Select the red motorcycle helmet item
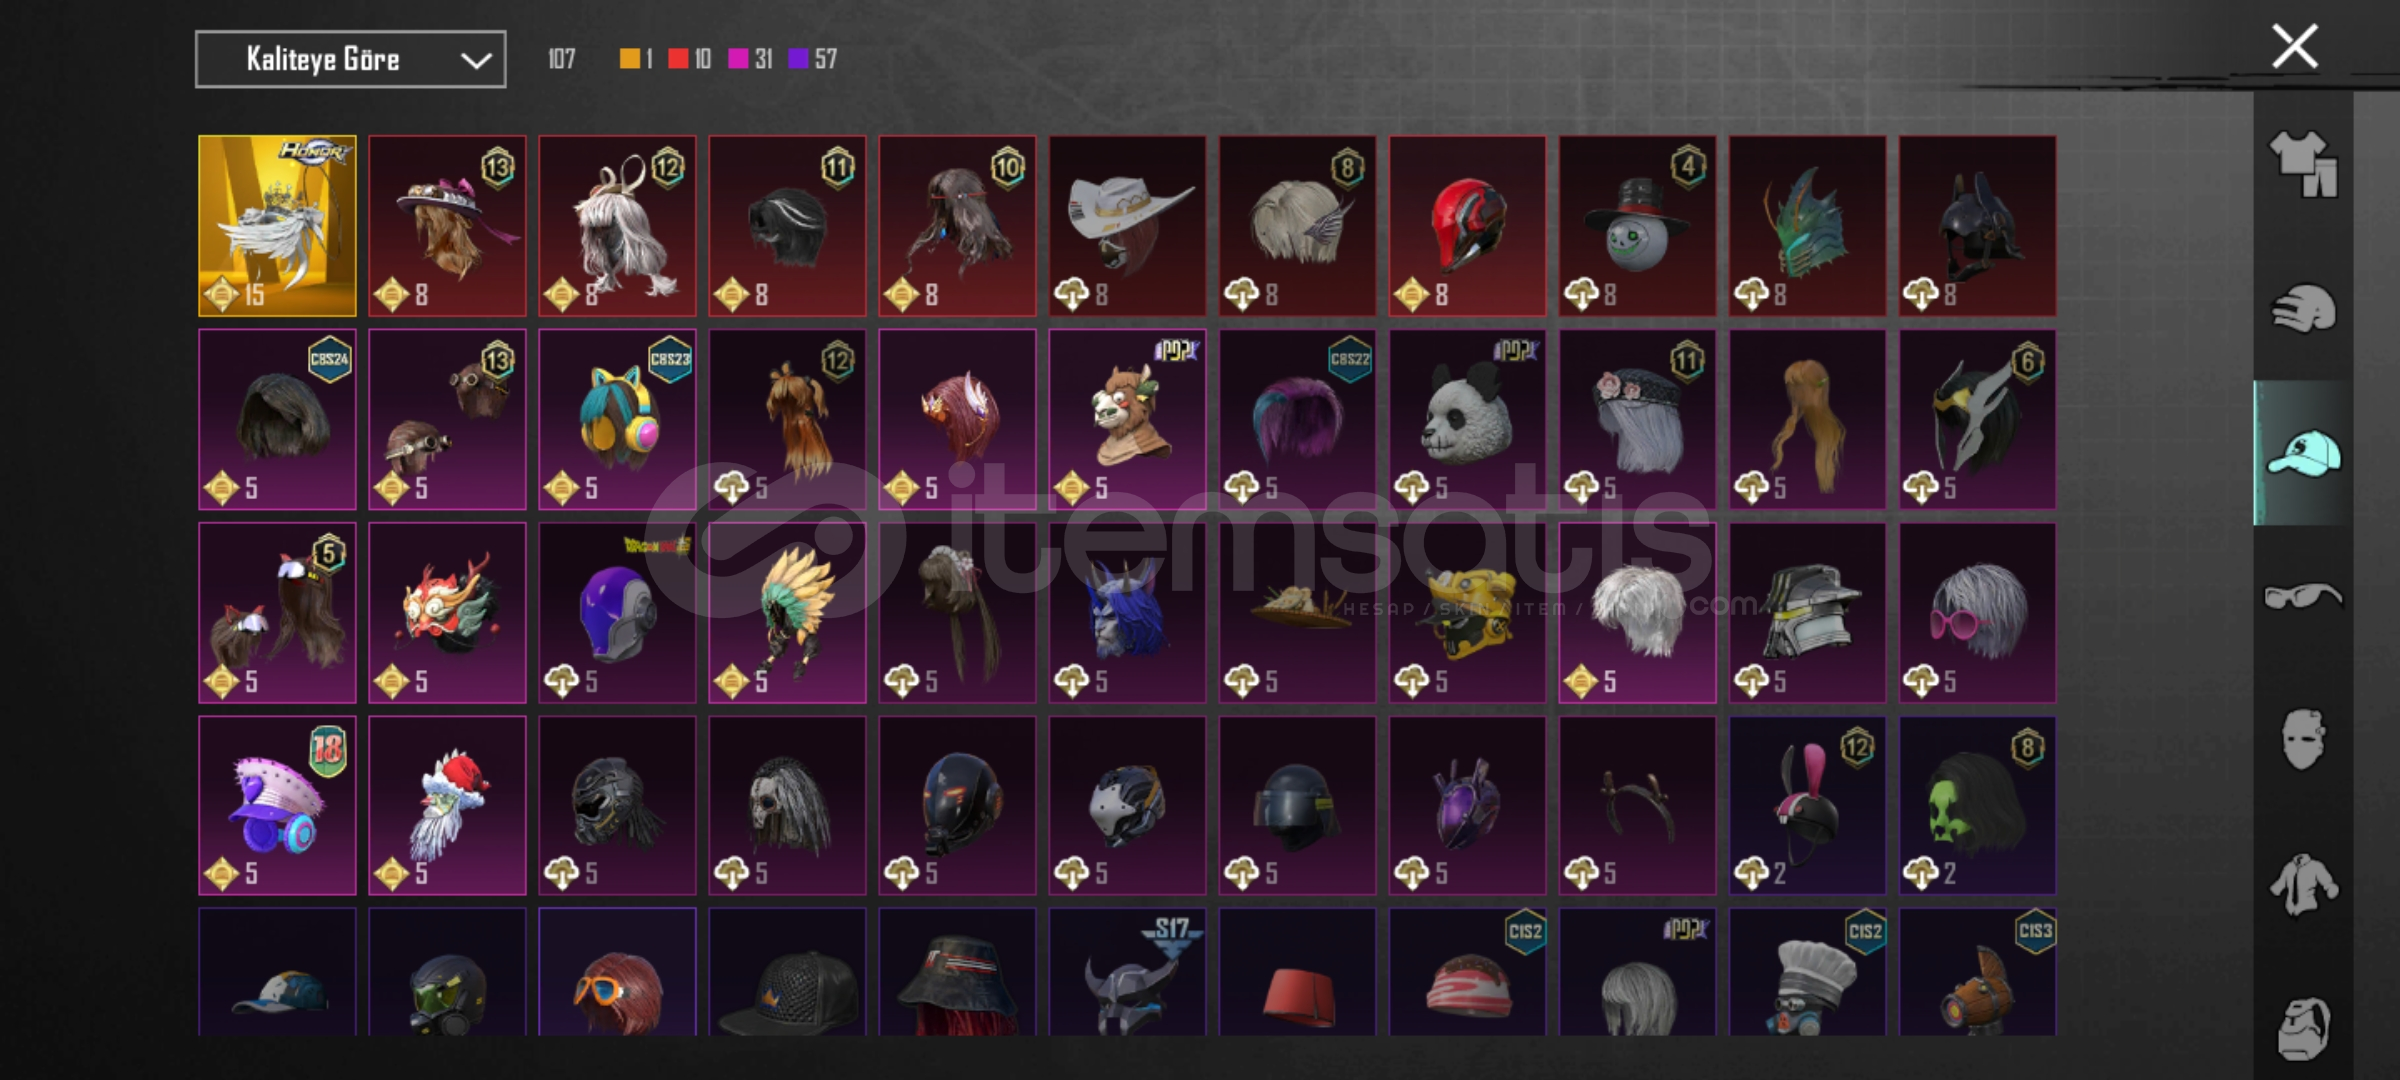This screenshot has width=2400, height=1080. [x=1467, y=226]
